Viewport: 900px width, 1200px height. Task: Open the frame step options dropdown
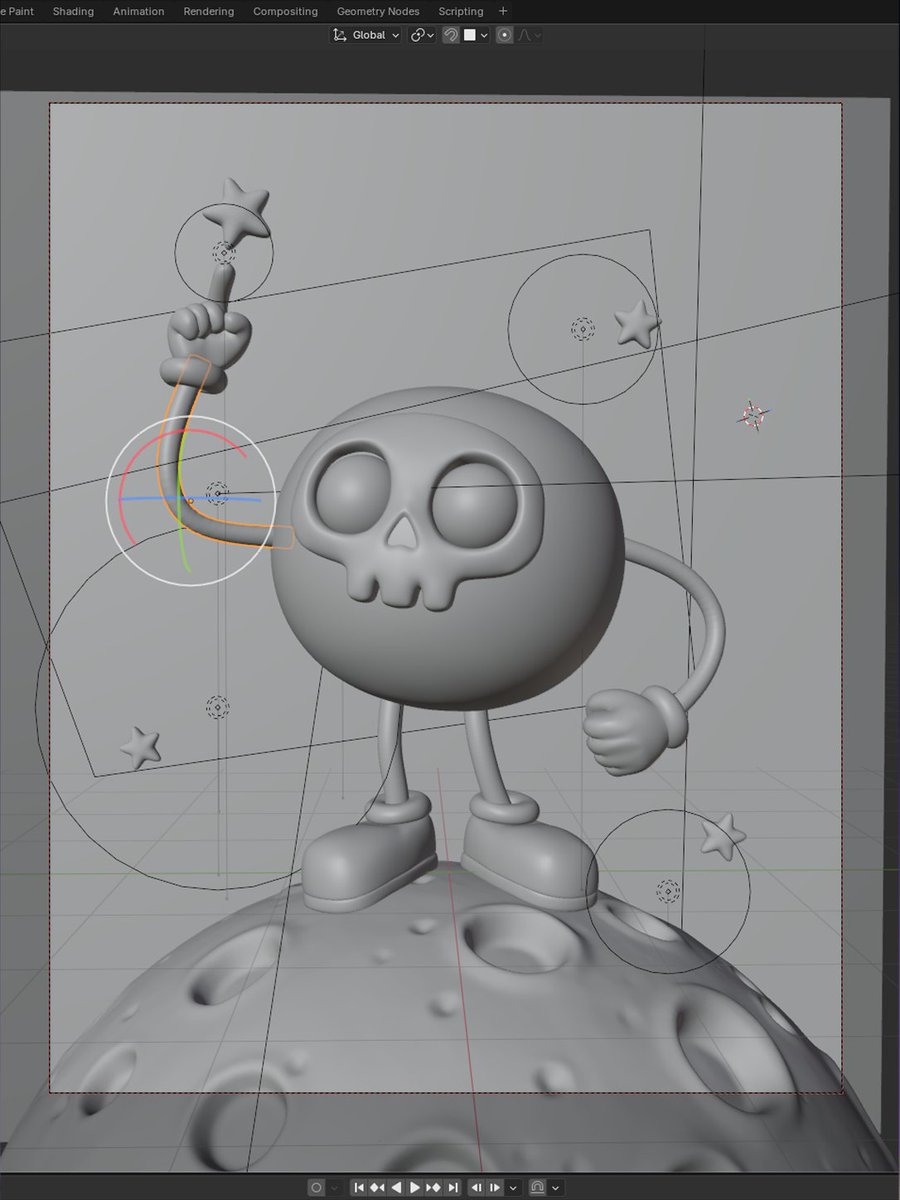pyautogui.click(x=514, y=1187)
